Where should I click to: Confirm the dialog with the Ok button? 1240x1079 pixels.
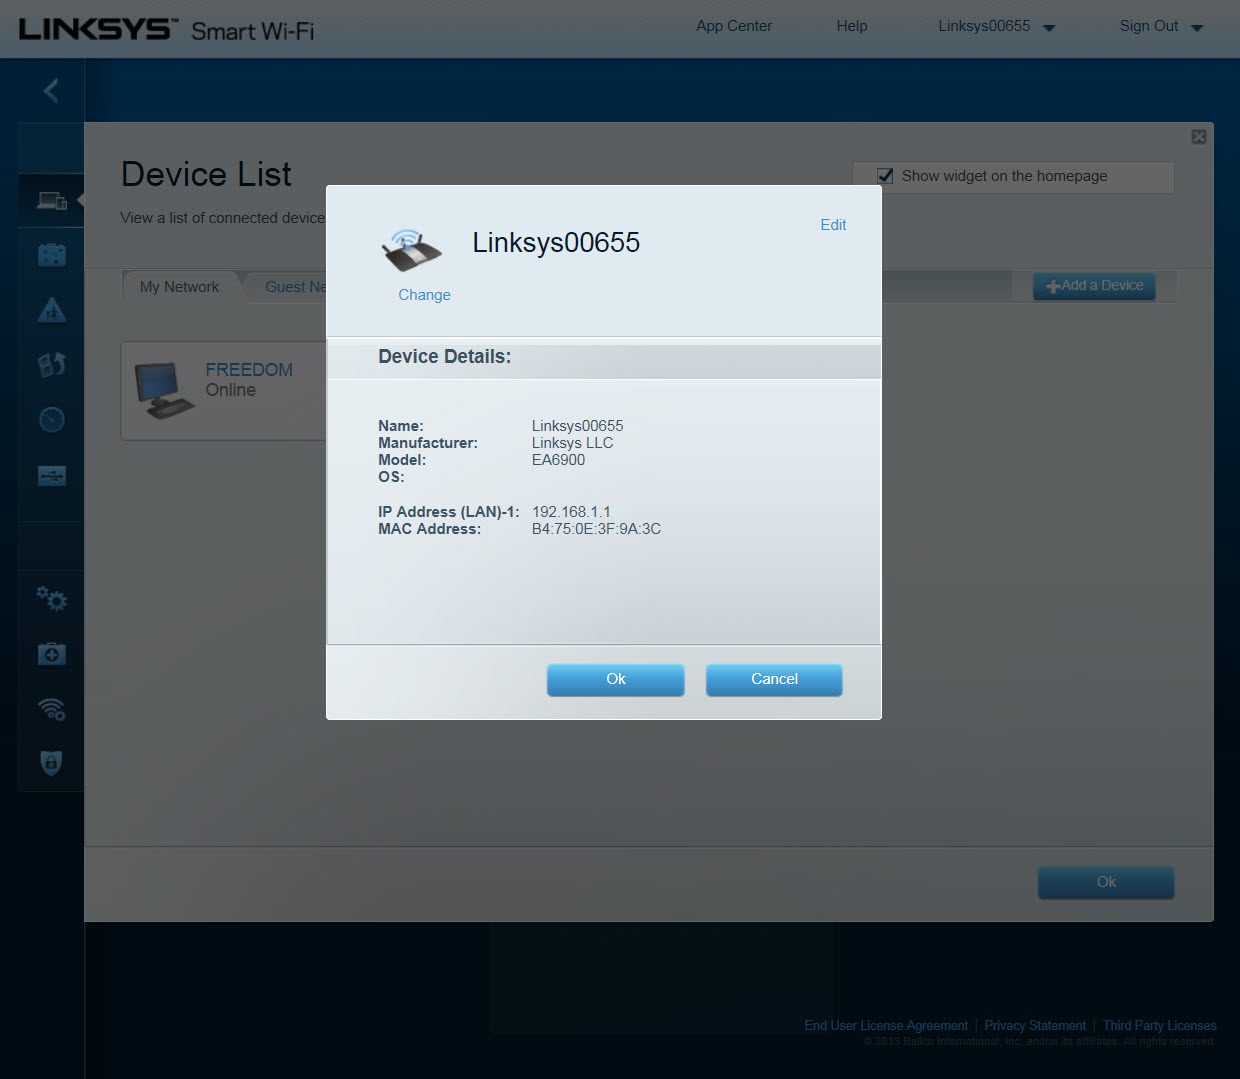[x=616, y=680]
